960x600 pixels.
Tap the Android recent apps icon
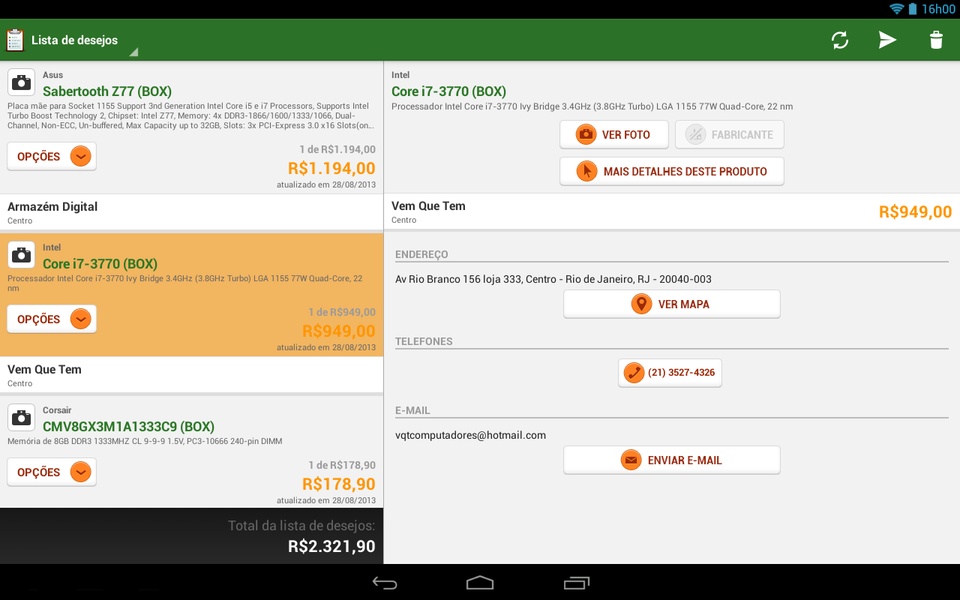pyautogui.click(x=576, y=583)
